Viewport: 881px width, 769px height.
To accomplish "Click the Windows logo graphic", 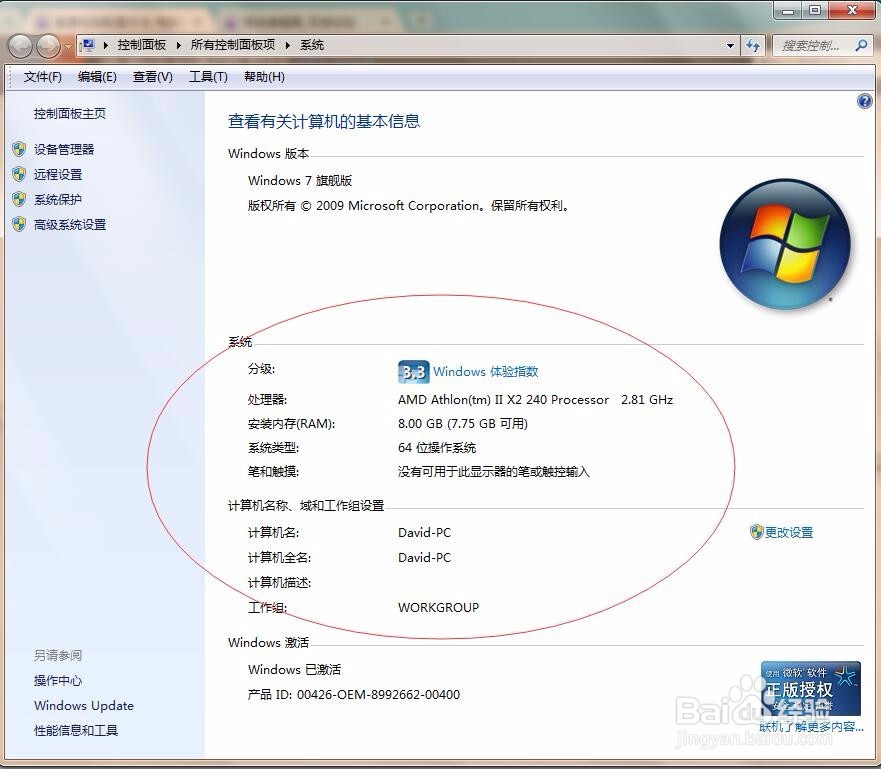I will click(x=786, y=243).
